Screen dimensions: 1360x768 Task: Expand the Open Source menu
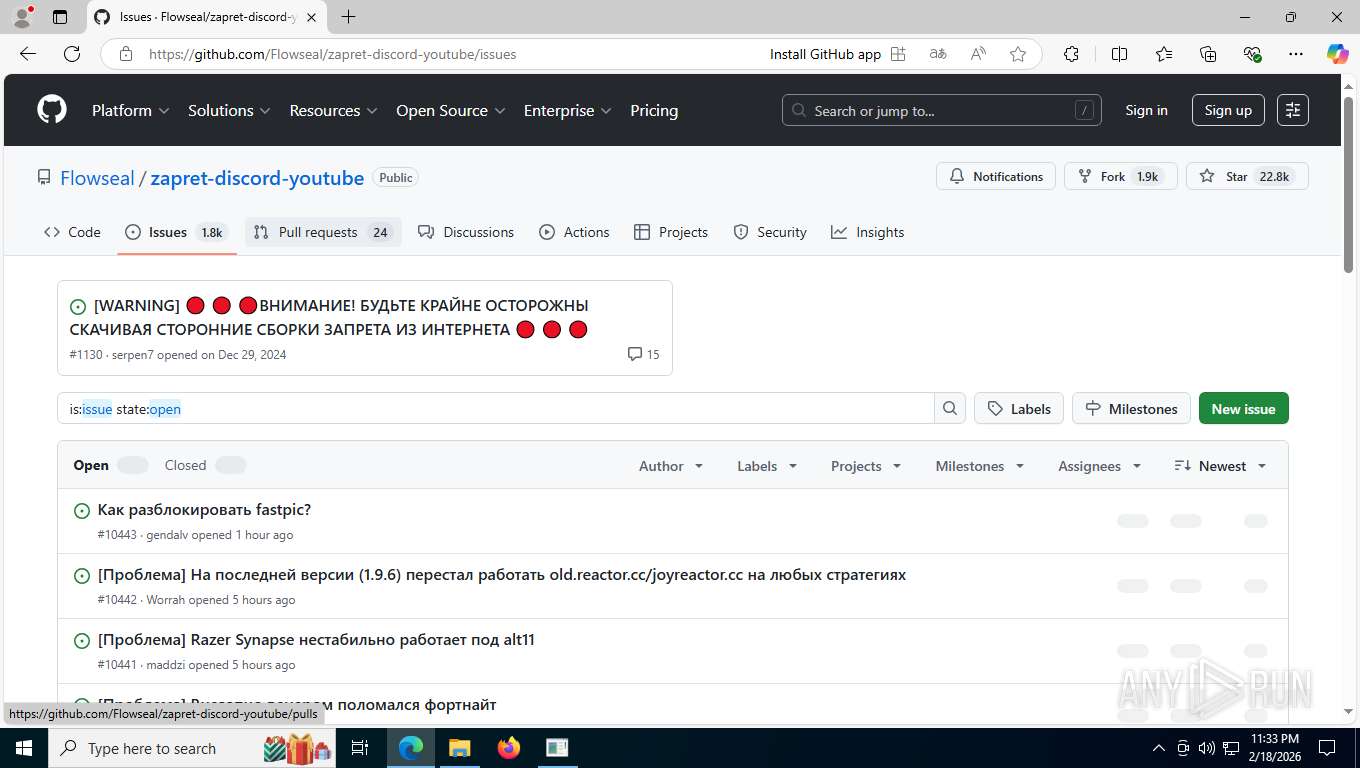click(451, 111)
